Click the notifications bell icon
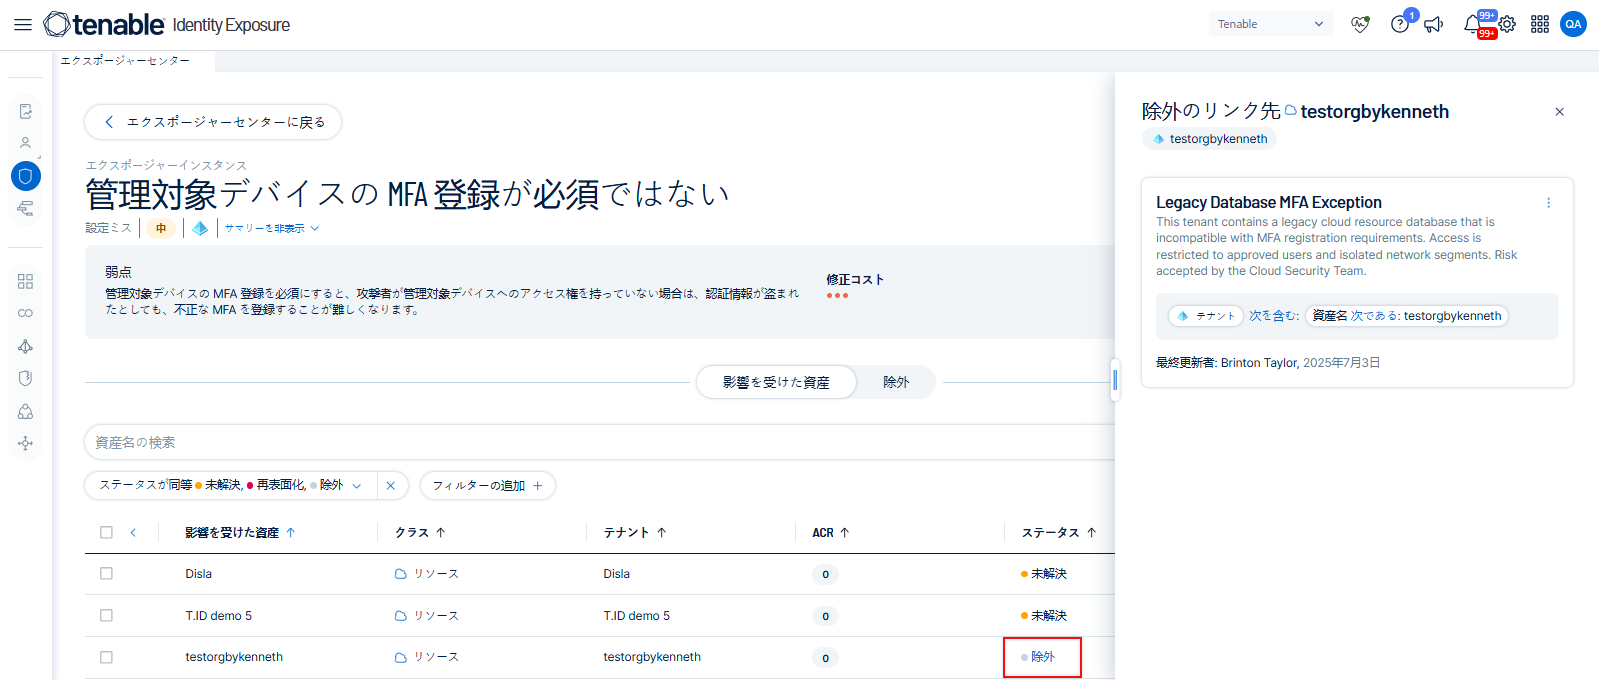This screenshot has height=680, width=1599. [x=1472, y=24]
